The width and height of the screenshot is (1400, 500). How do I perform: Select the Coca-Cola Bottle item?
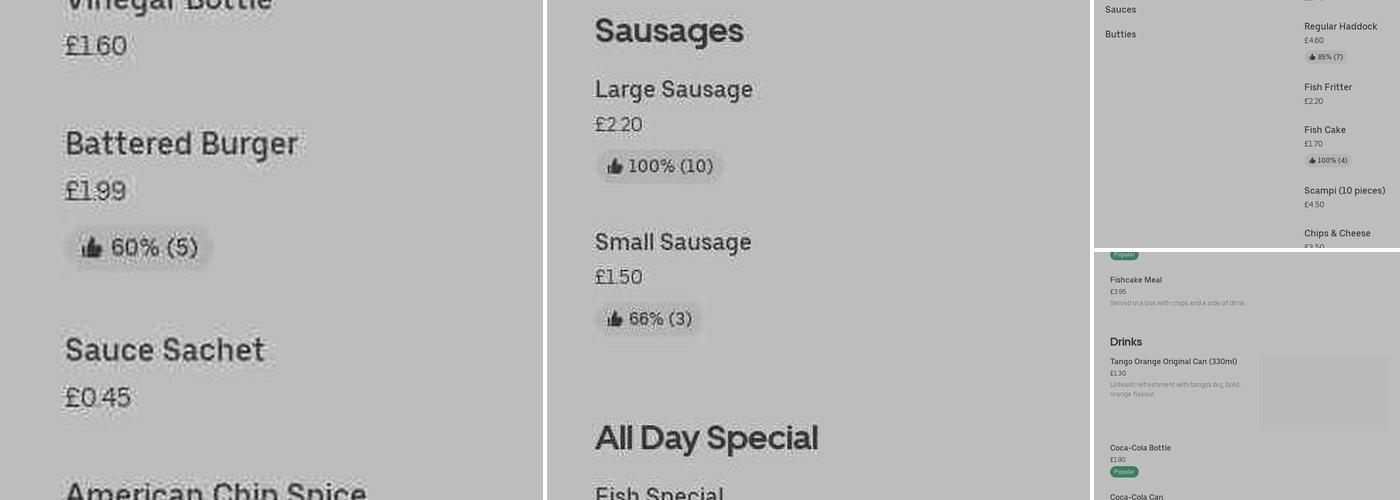[x=1140, y=448]
